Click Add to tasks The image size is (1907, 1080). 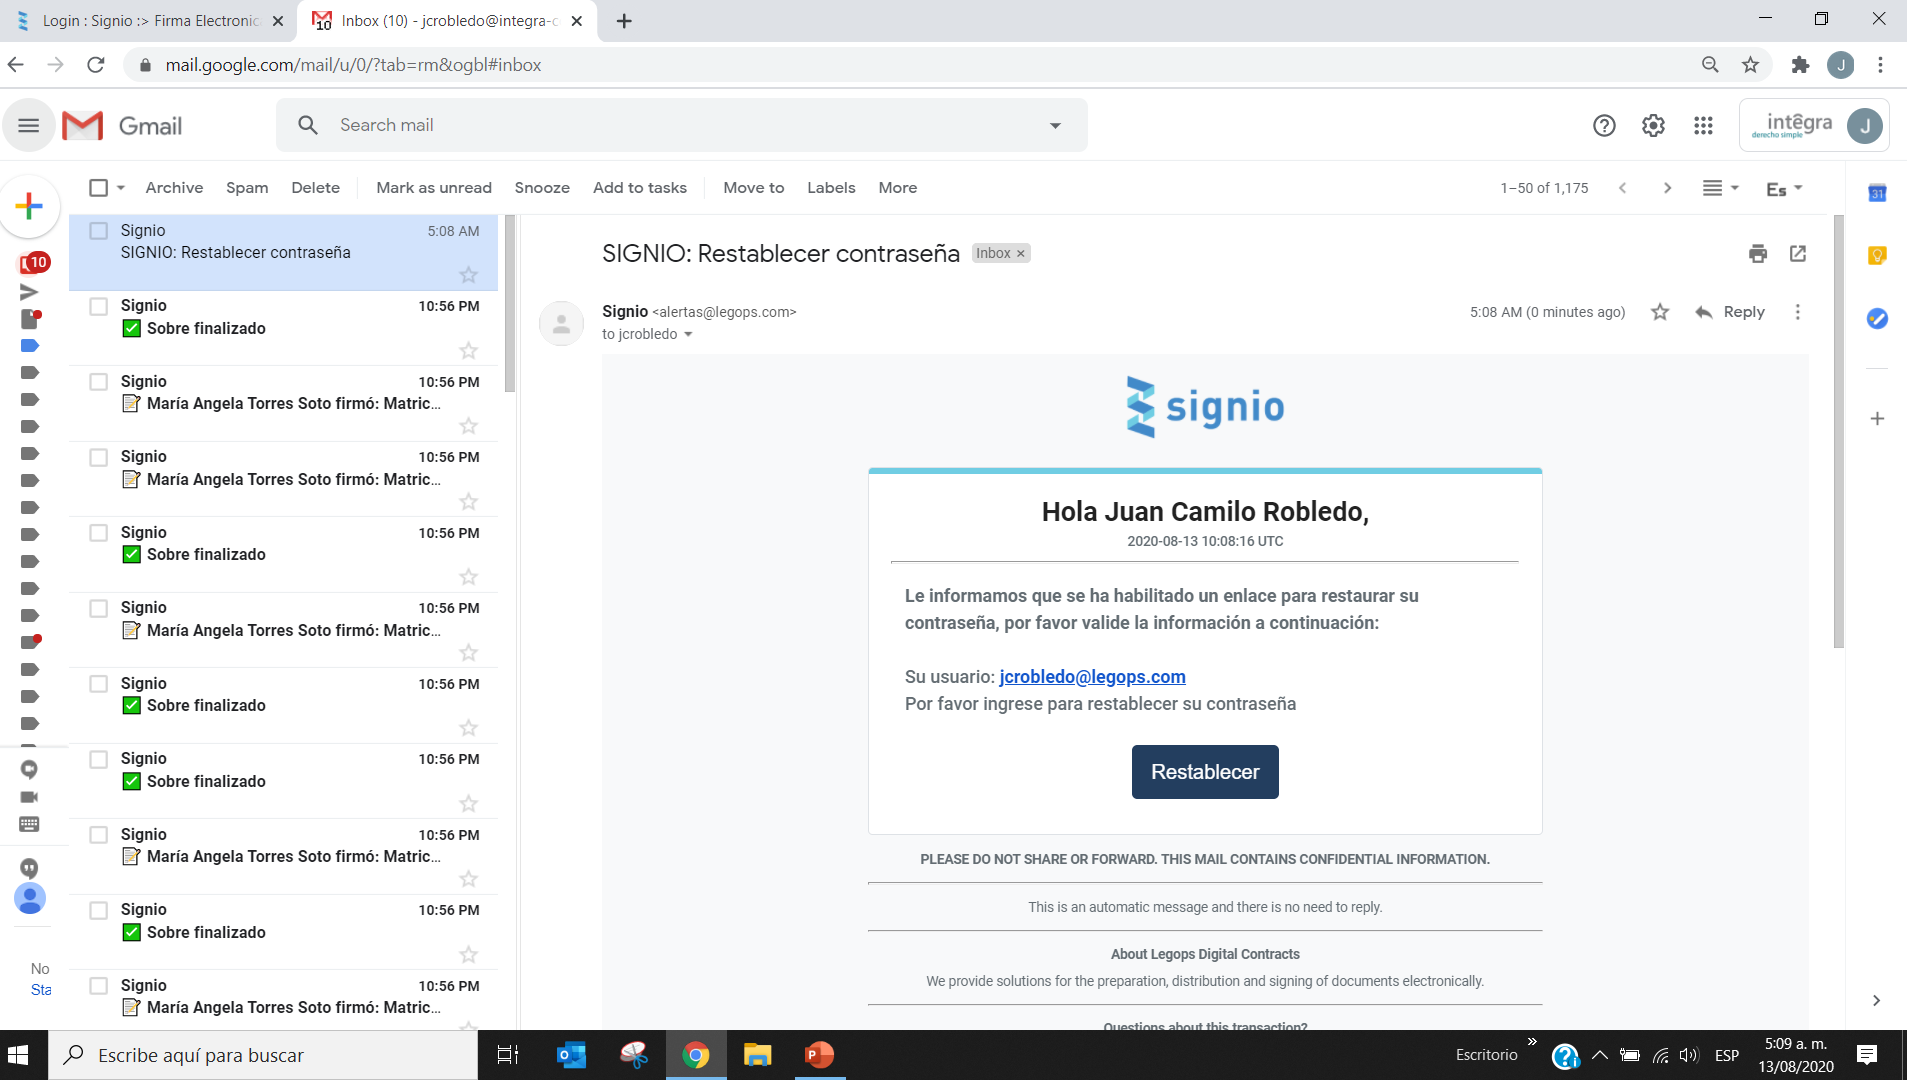point(639,188)
